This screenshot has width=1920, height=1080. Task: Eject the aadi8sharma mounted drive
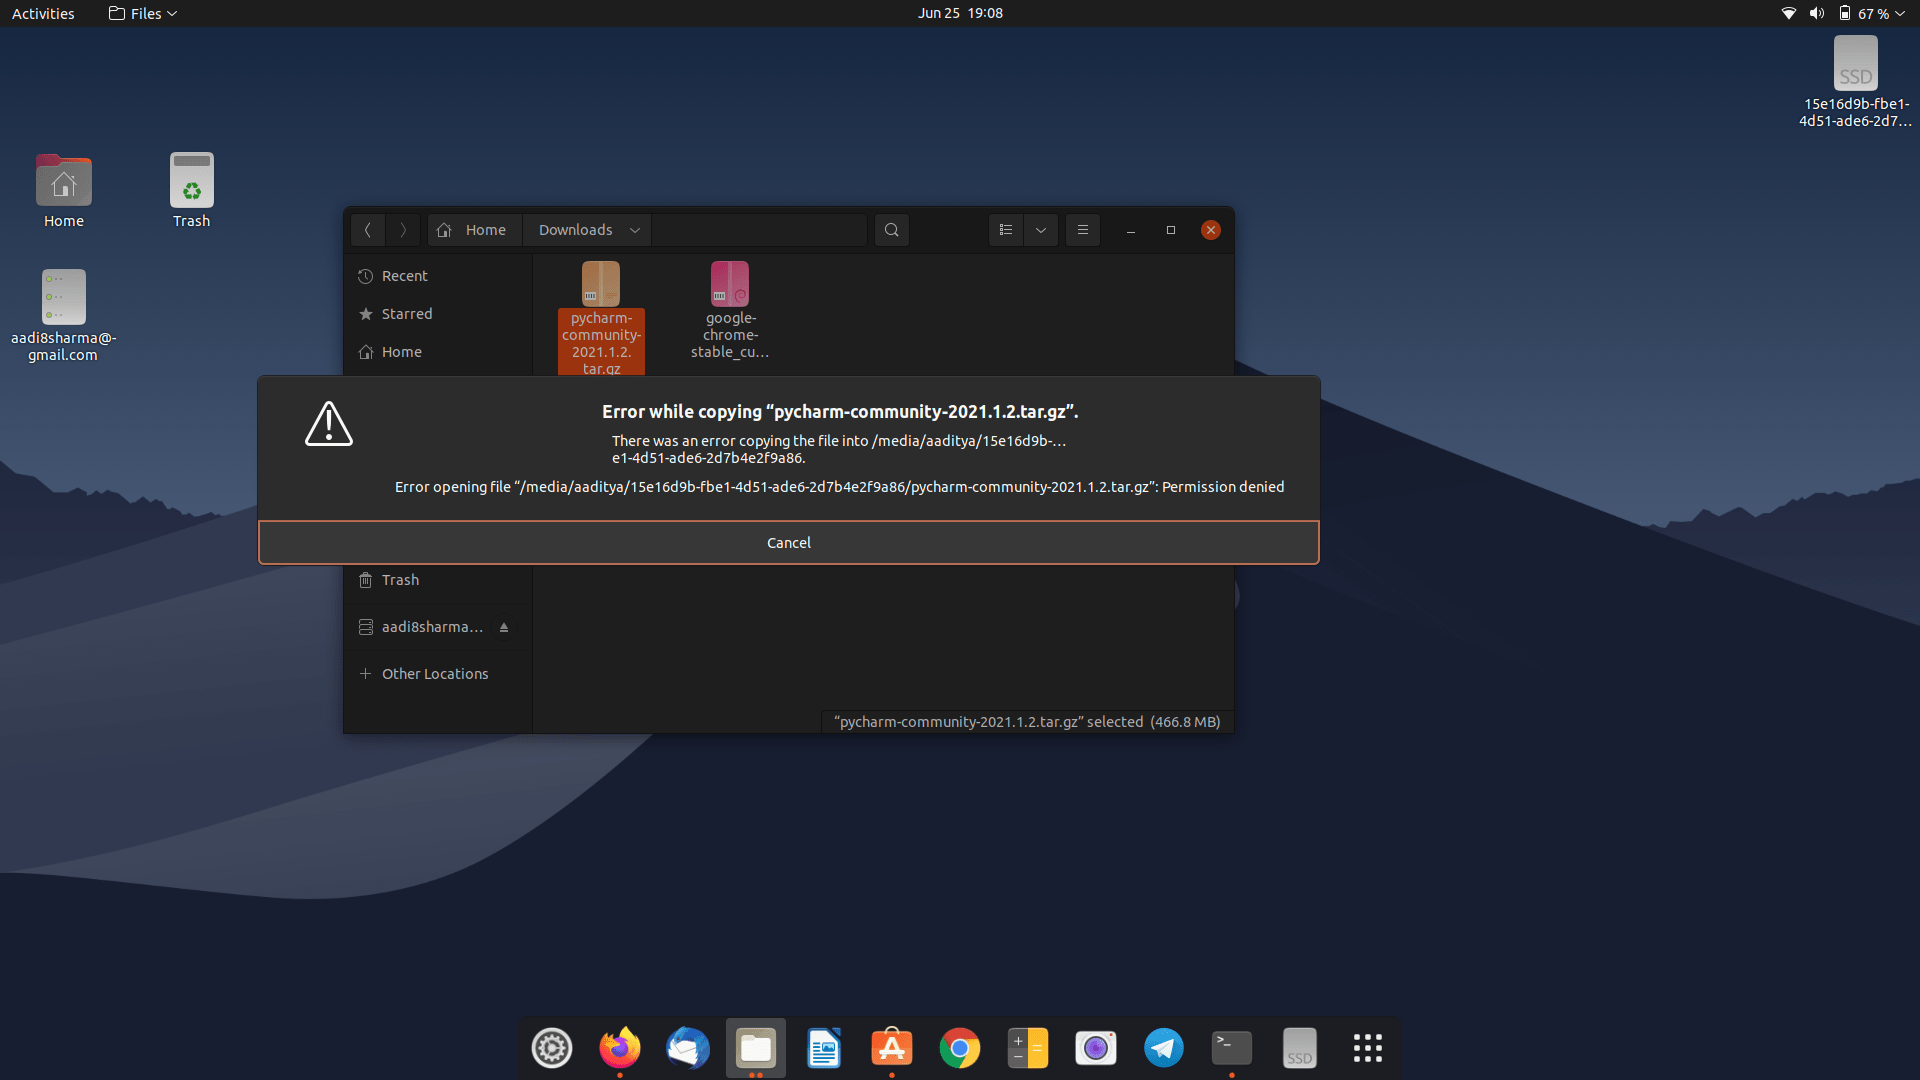[504, 626]
